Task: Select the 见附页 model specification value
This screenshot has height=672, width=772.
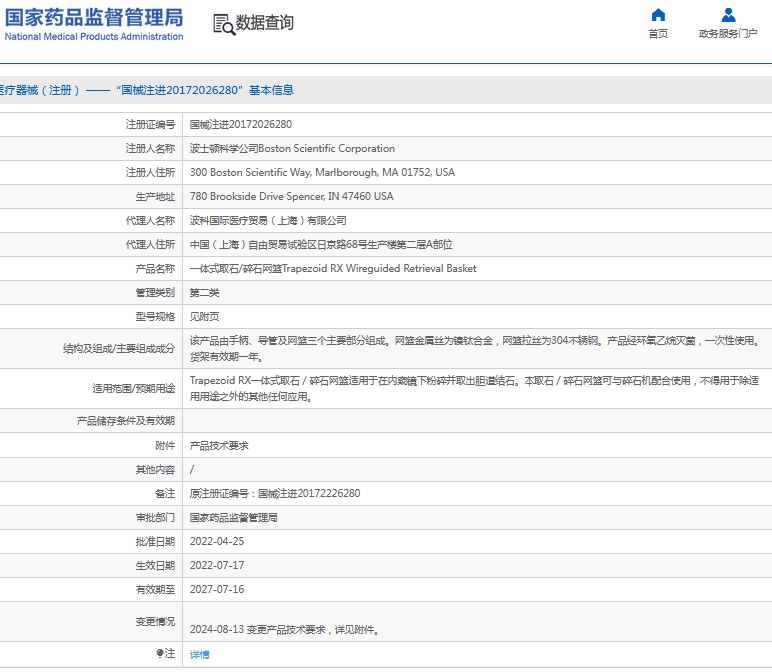Action: tap(204, 317)
